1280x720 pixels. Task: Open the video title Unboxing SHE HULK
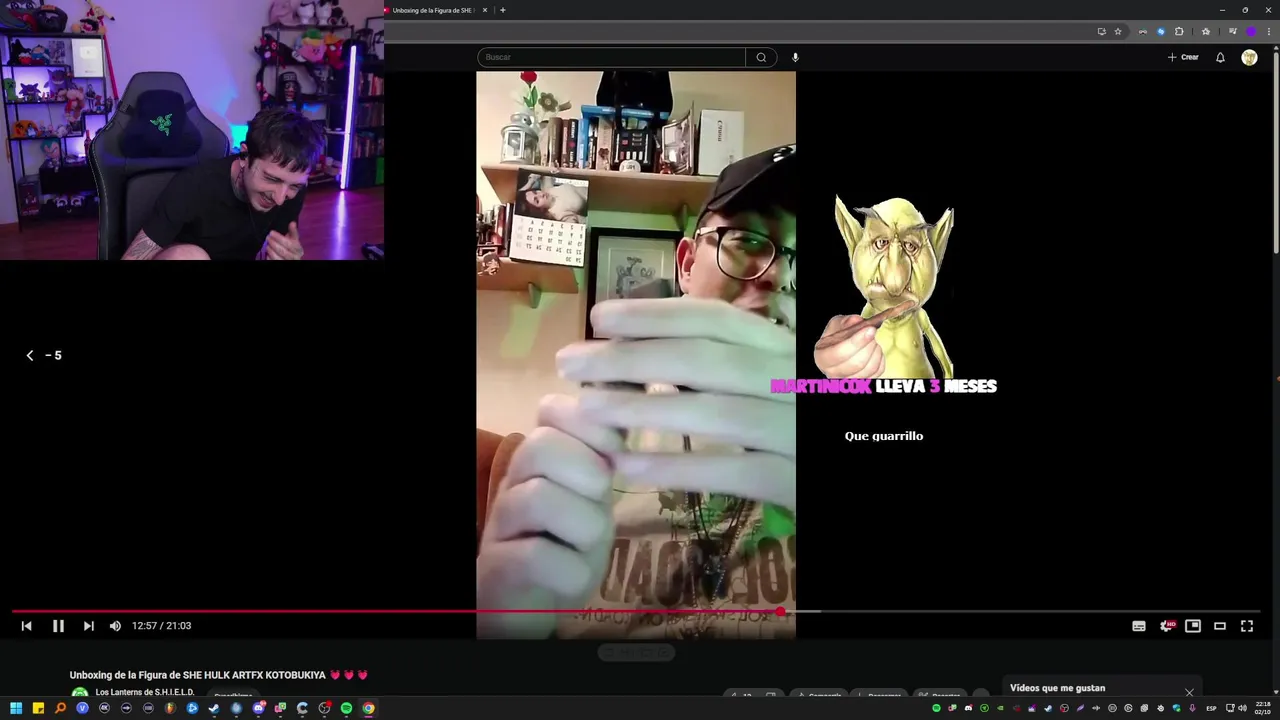click(219, 675)
